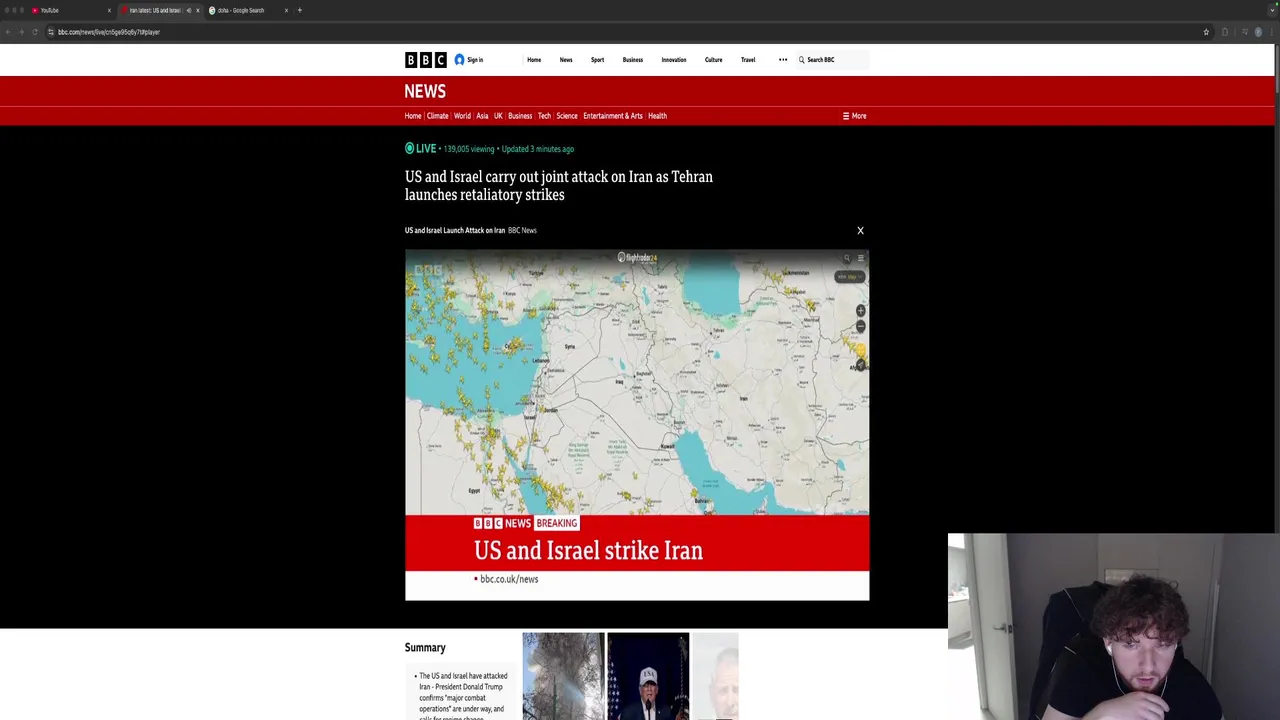Click the article headline about joint attack

pos(559,185)
